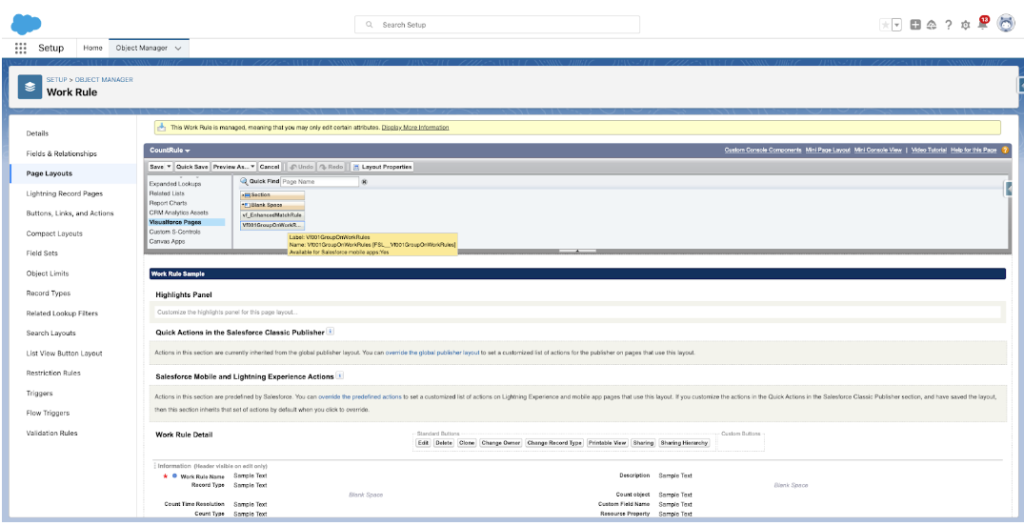This screenshot has height=526, width=1024.
Task: Open Triggers in the sidebar
Action: [x=39, y=393]
